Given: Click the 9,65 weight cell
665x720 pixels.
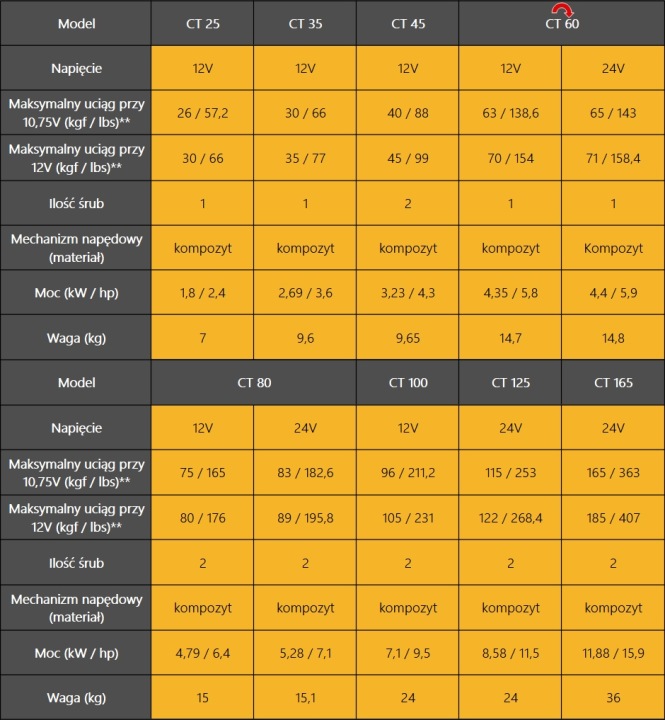Looking at the screenshot, I should point(408,338).
